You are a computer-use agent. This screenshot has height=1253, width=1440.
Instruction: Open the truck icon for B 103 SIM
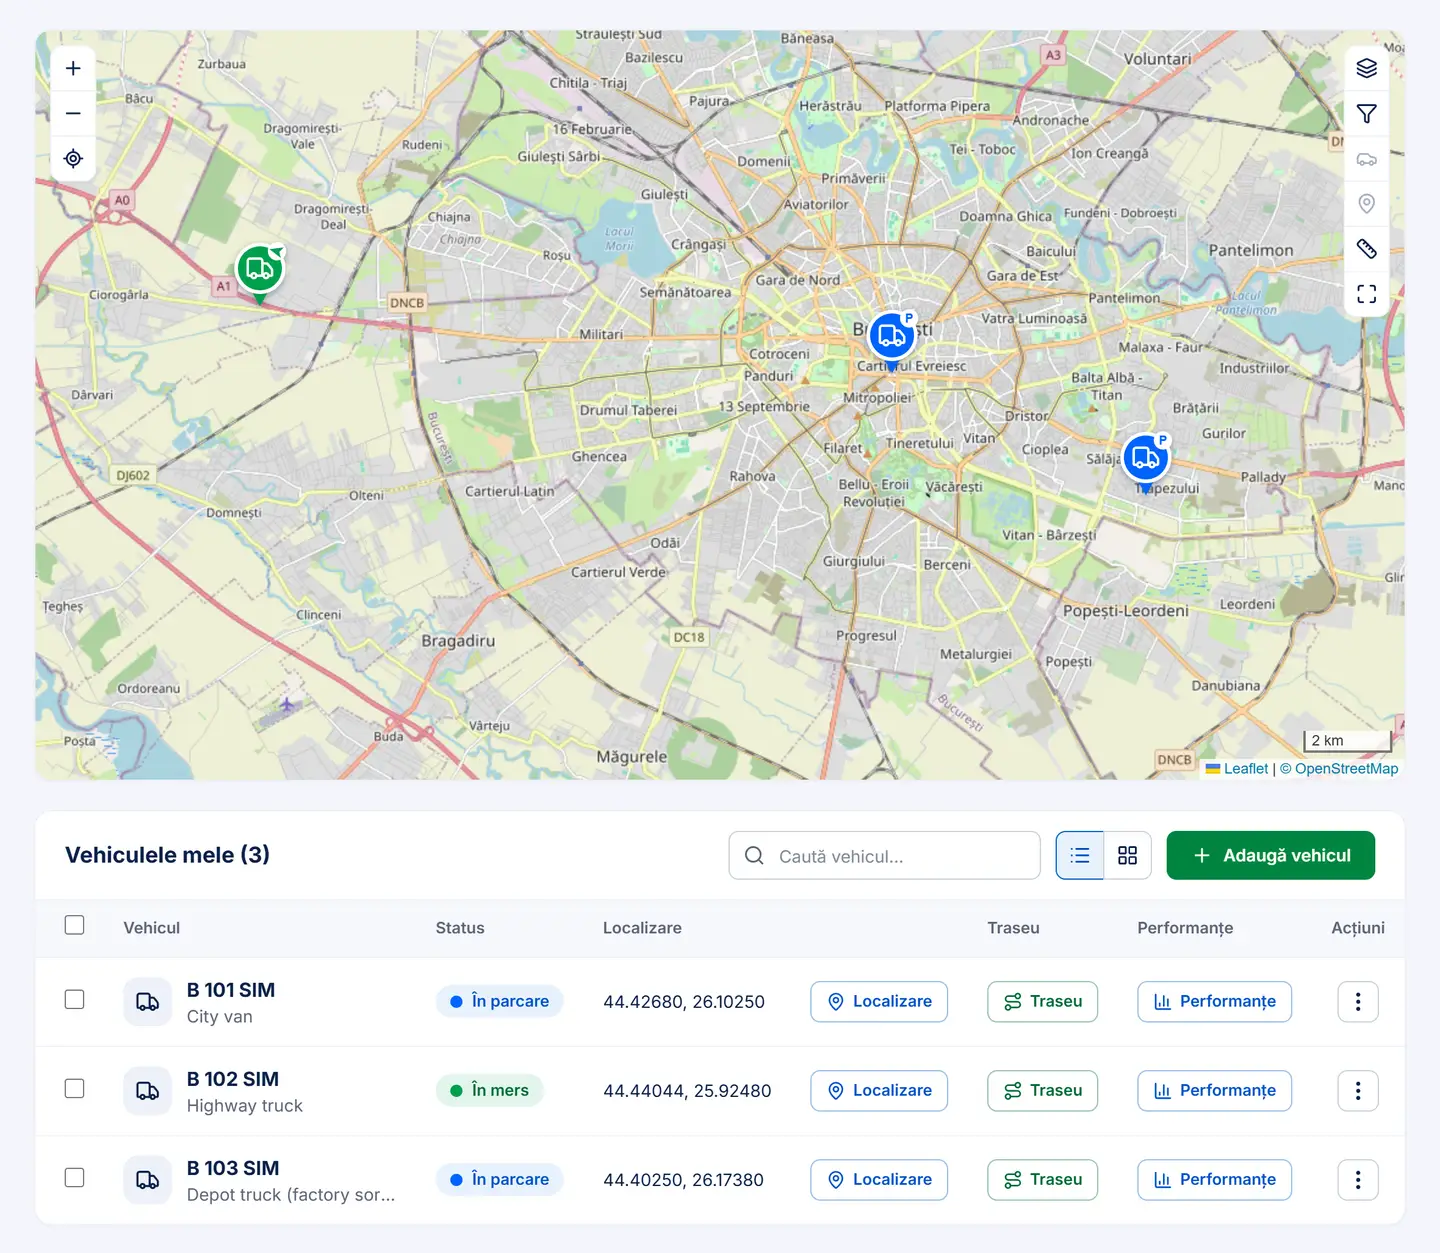click(x=148, y=1180)
